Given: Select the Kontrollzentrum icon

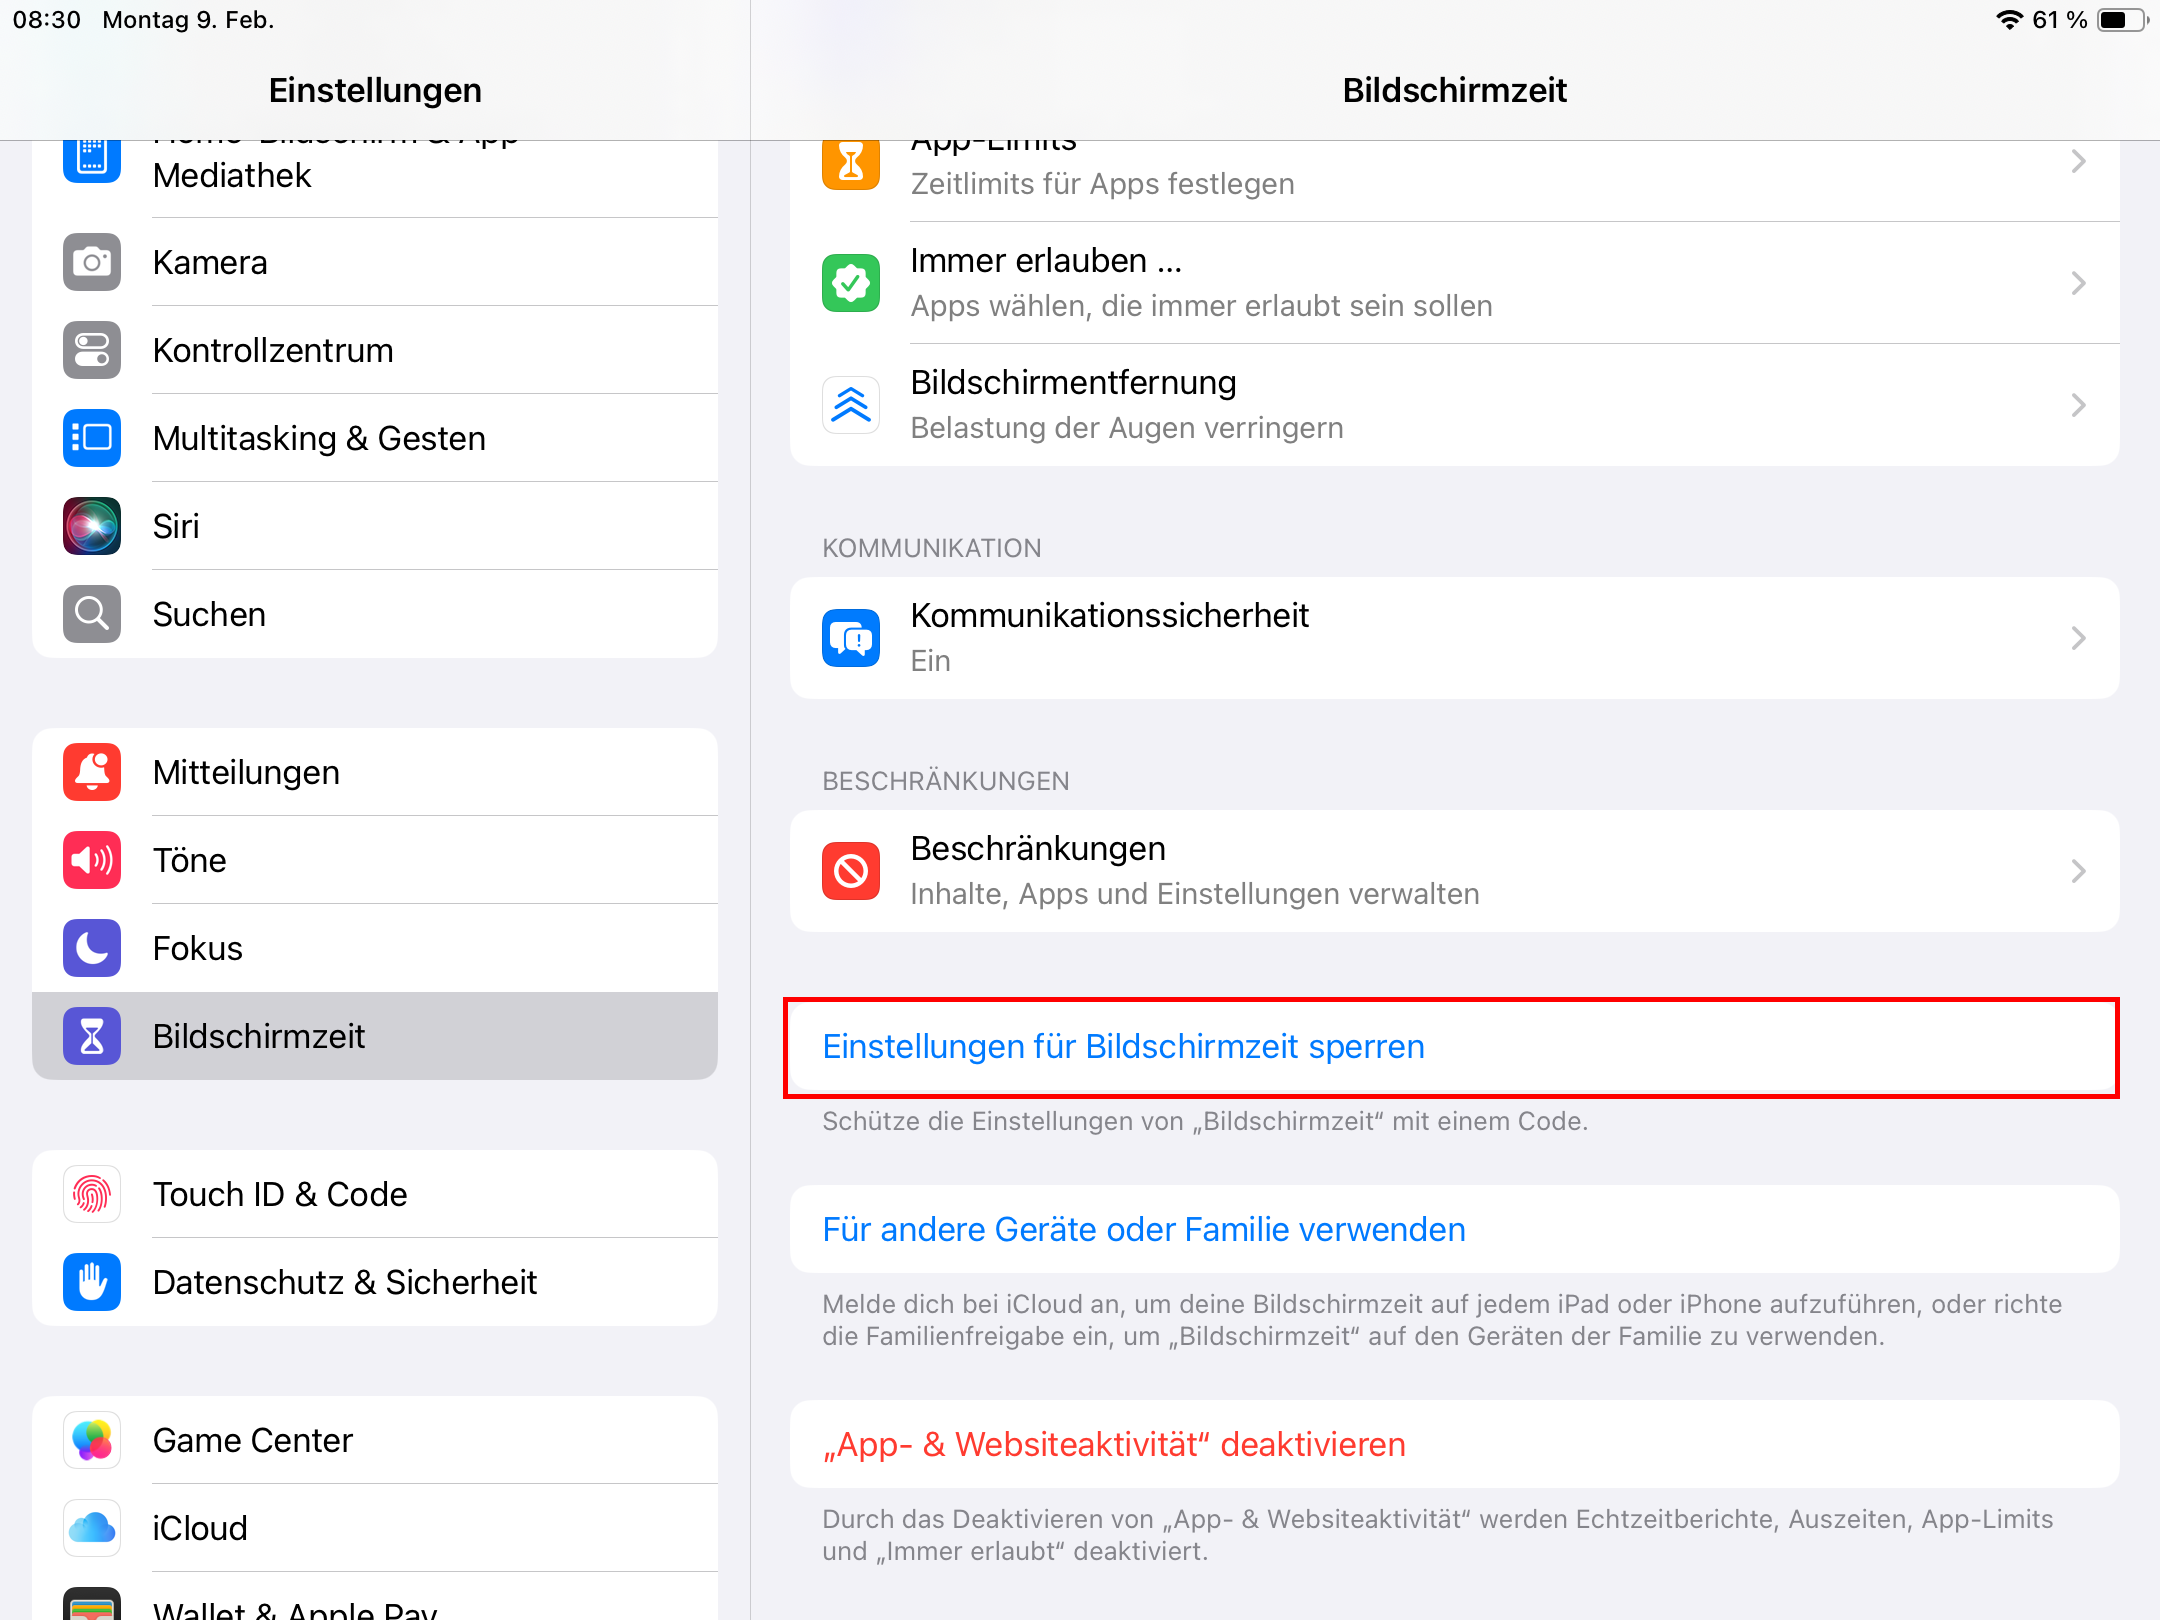Looking at the screenshot, I should (x=91, y=350).
